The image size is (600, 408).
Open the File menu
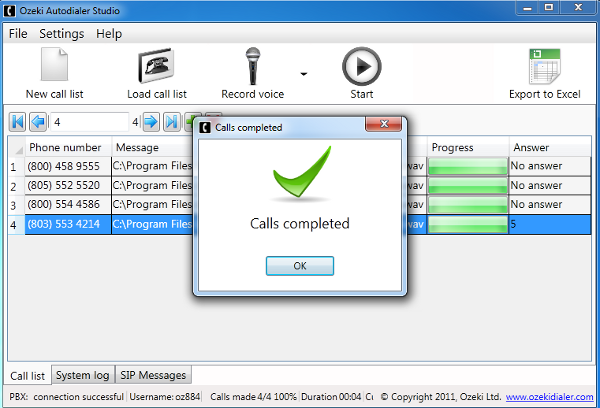pos(18,33)
